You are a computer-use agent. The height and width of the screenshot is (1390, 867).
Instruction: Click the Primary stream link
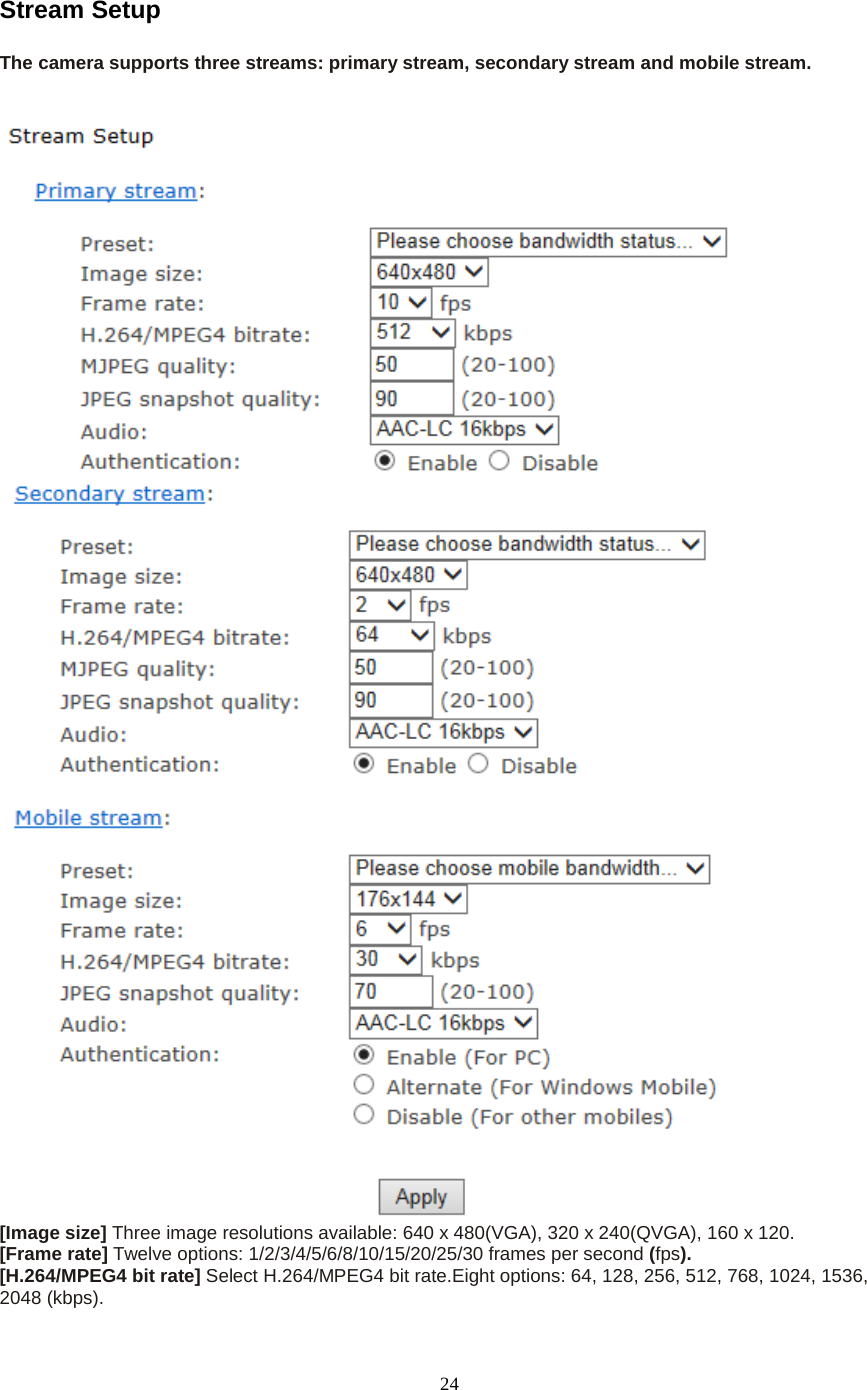click(x=115, y=191)
